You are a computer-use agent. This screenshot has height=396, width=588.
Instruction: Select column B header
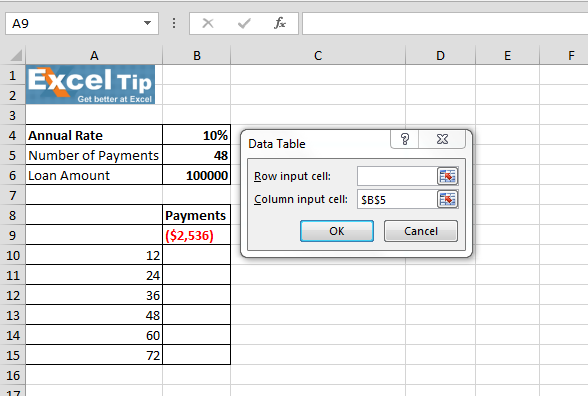[x=196, y=56]
